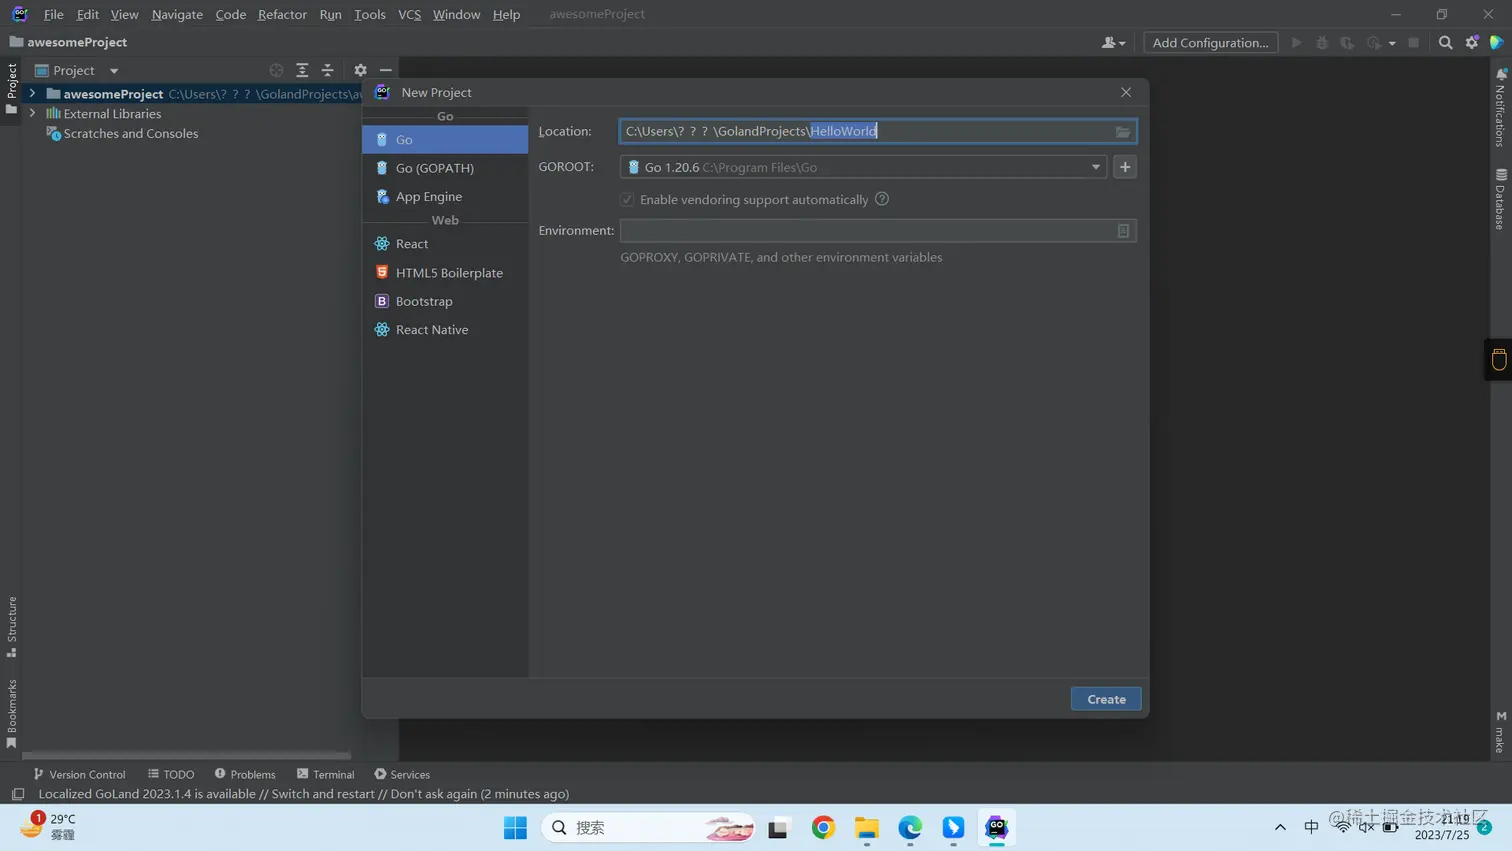Select Go (GOPATH) project type
Viewport: 1512px width, 851px height.
click(x=445, y=168)
